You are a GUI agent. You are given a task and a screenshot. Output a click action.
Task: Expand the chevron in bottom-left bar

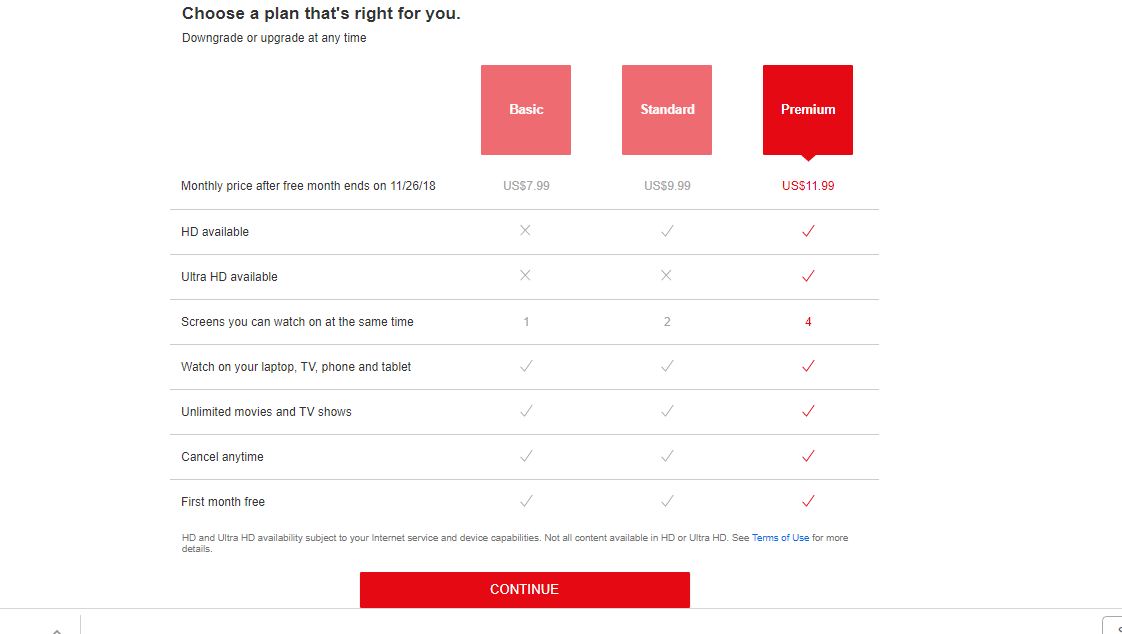pyautogui.click(x=57, y=630)
